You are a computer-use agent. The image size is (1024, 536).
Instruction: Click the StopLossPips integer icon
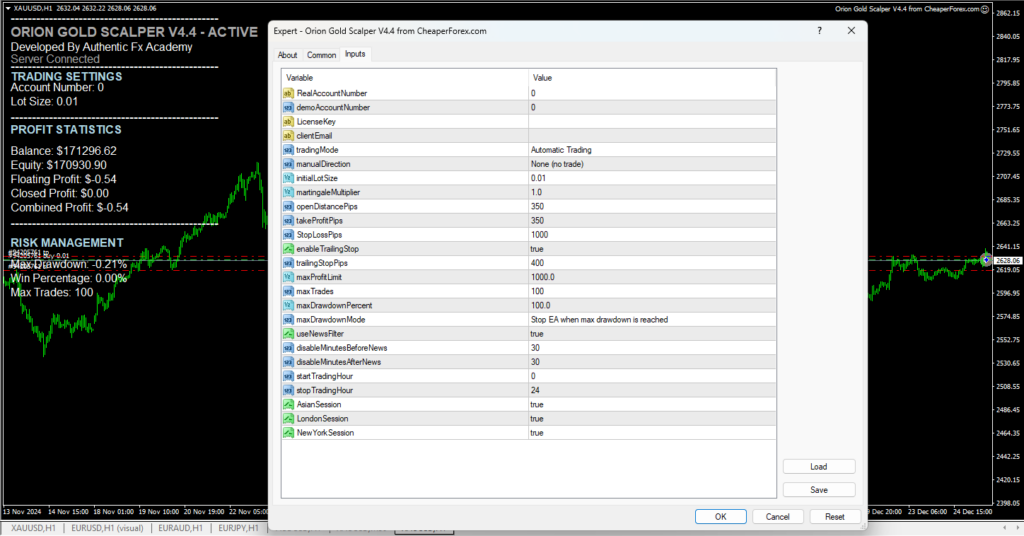pos(289,234)
